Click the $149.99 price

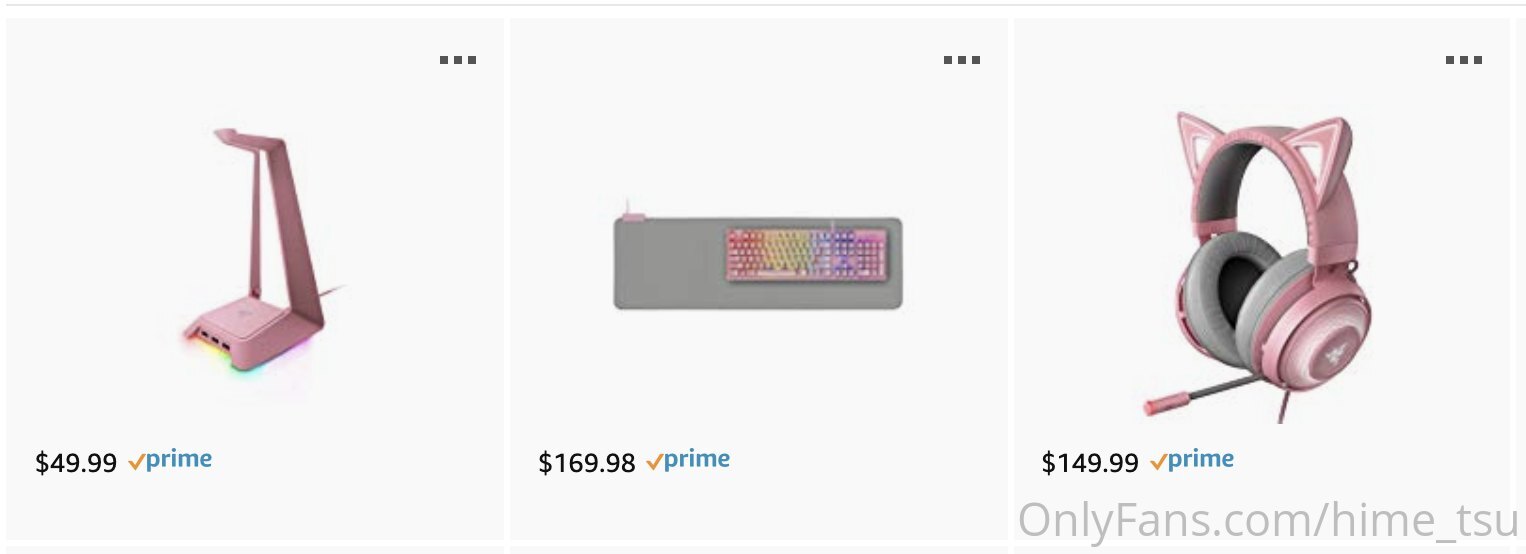click(1090, 463)
